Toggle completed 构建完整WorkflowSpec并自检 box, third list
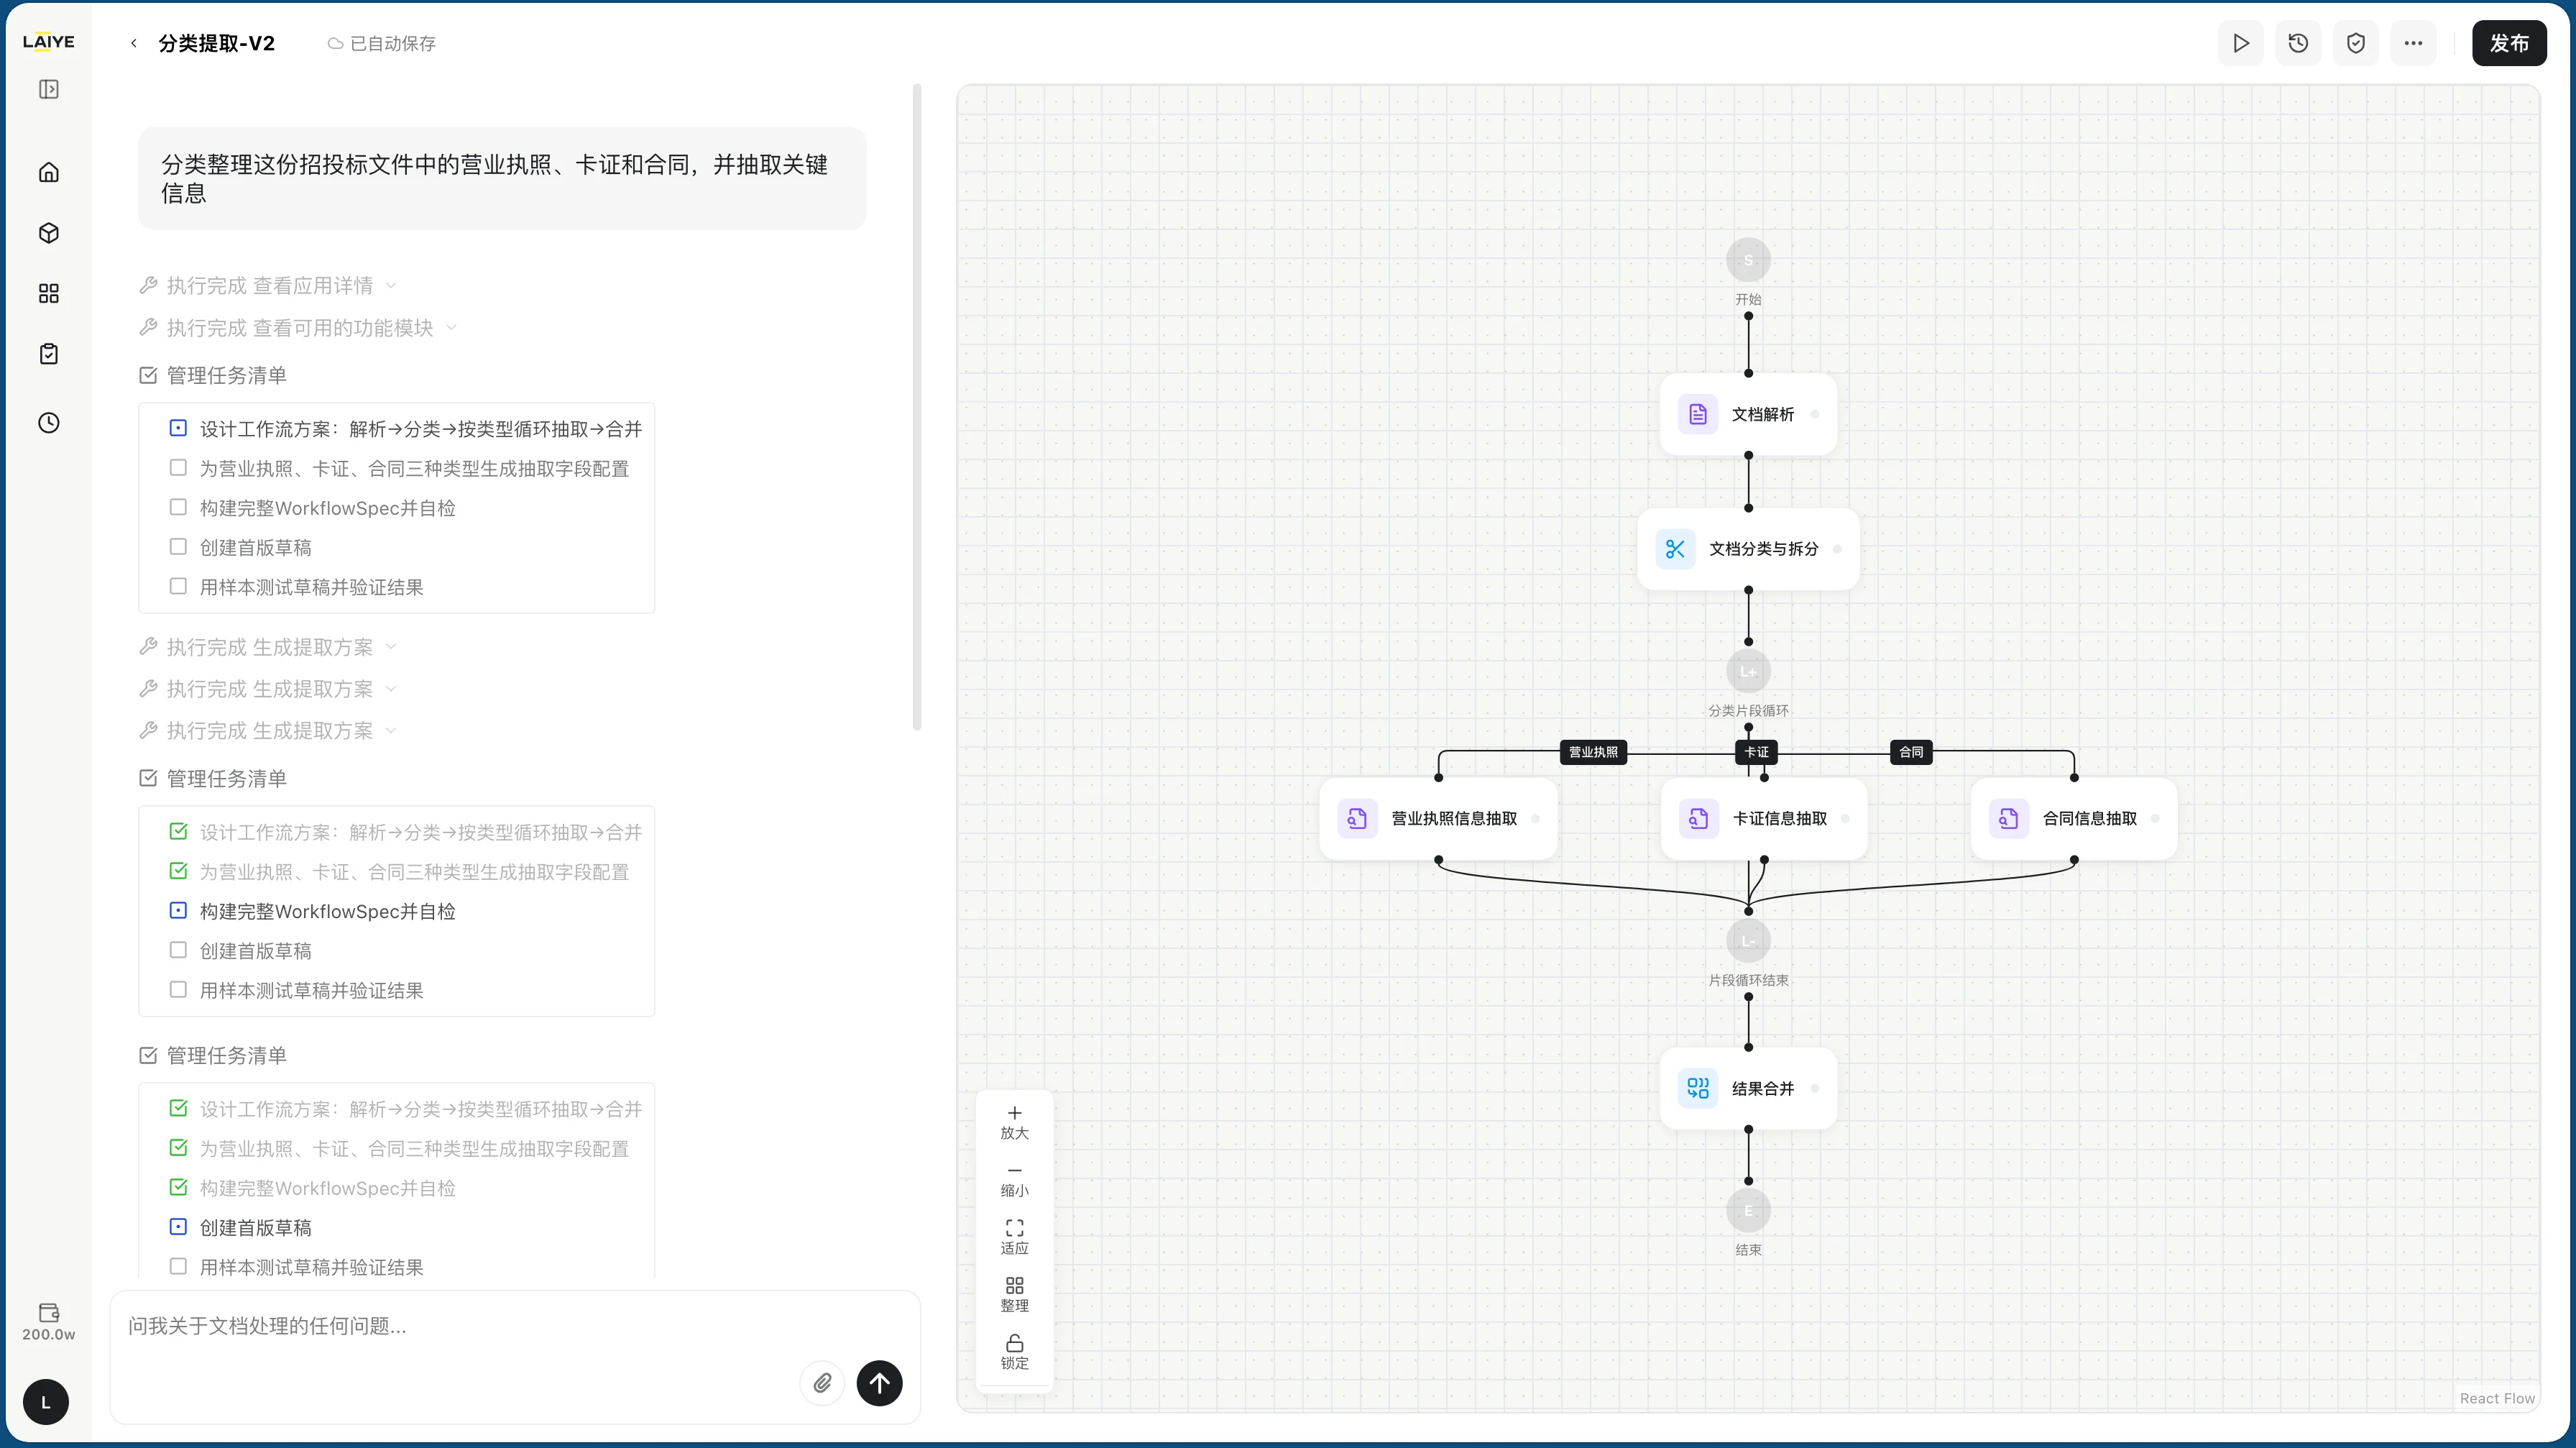Viewport: 2576px width, 1448px height. pyautogui.click(x=178, y=1187)
